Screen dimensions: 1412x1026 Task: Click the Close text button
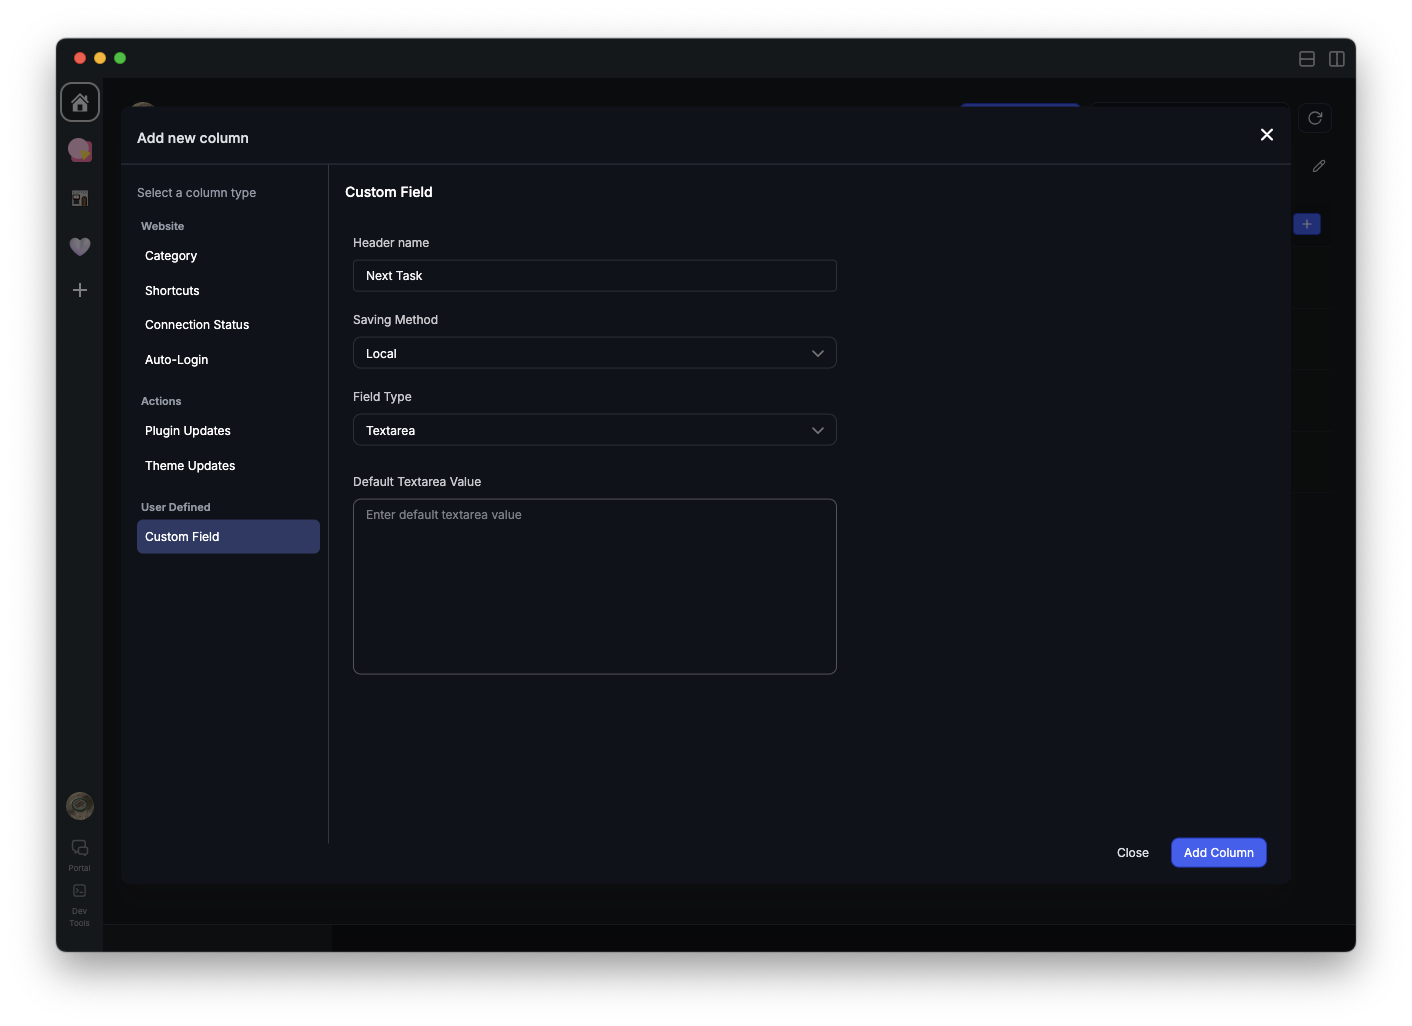tap(1132, 853)
